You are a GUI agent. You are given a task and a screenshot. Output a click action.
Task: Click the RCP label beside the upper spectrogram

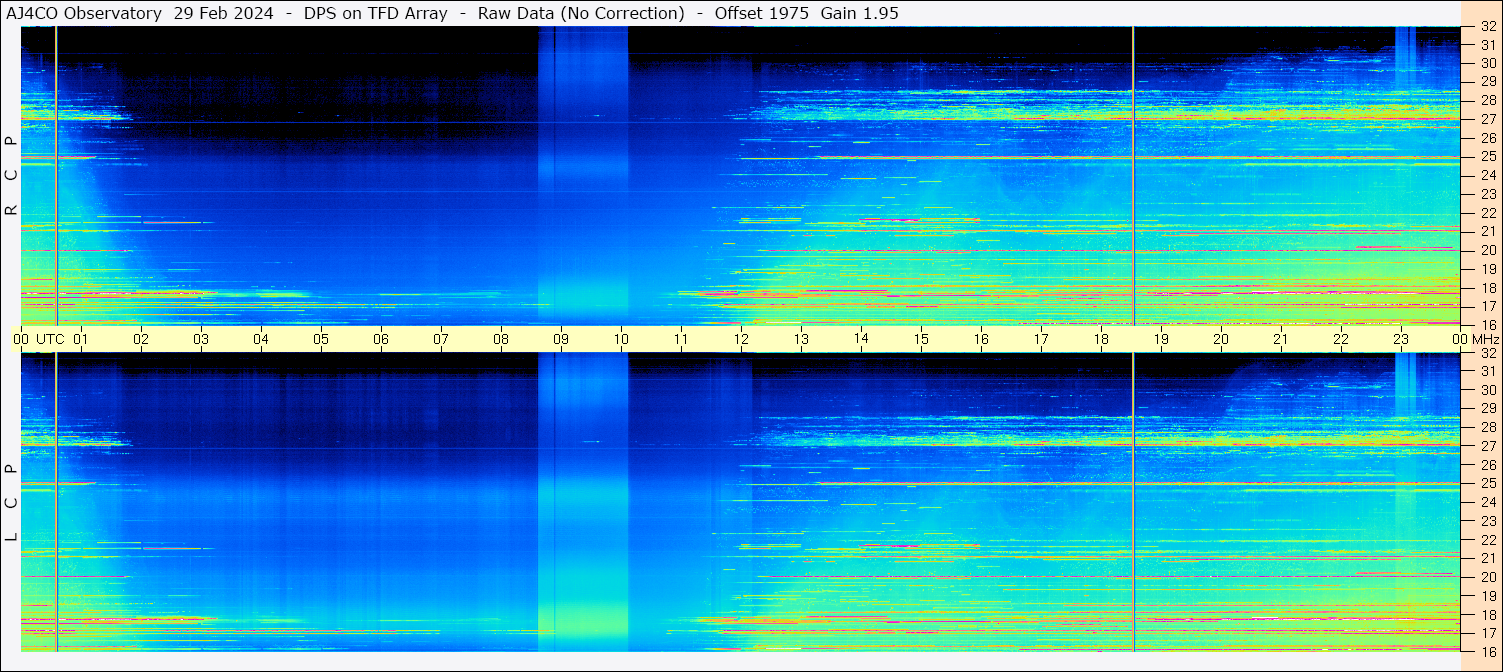11,175
